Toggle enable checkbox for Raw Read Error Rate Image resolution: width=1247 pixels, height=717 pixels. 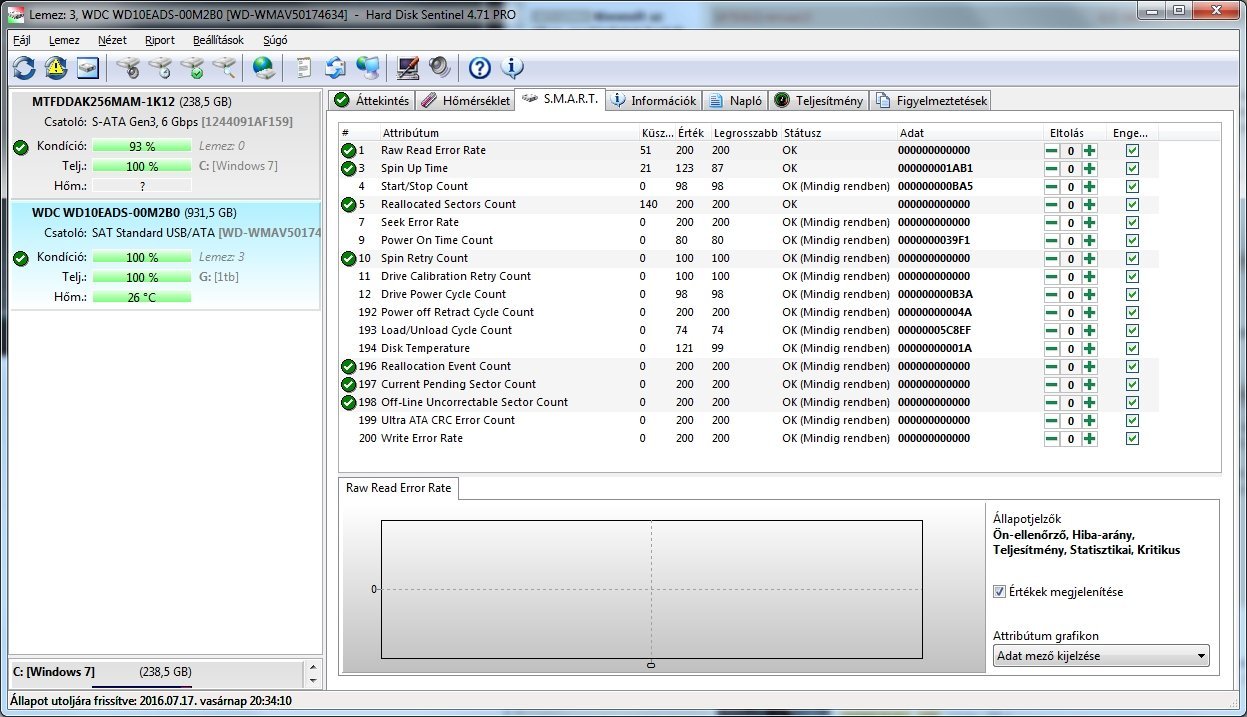coord(1132,150)
